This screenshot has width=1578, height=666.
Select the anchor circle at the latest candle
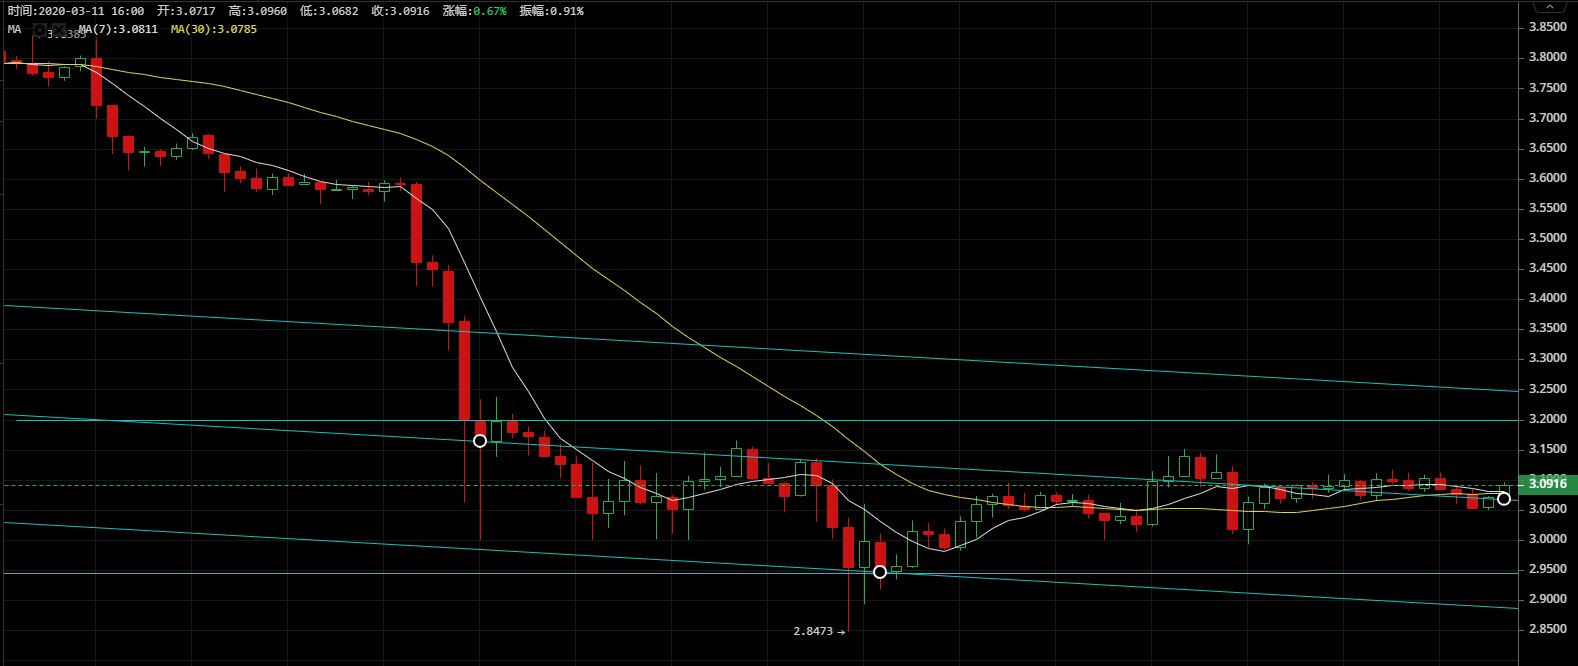click(1504, 499)
